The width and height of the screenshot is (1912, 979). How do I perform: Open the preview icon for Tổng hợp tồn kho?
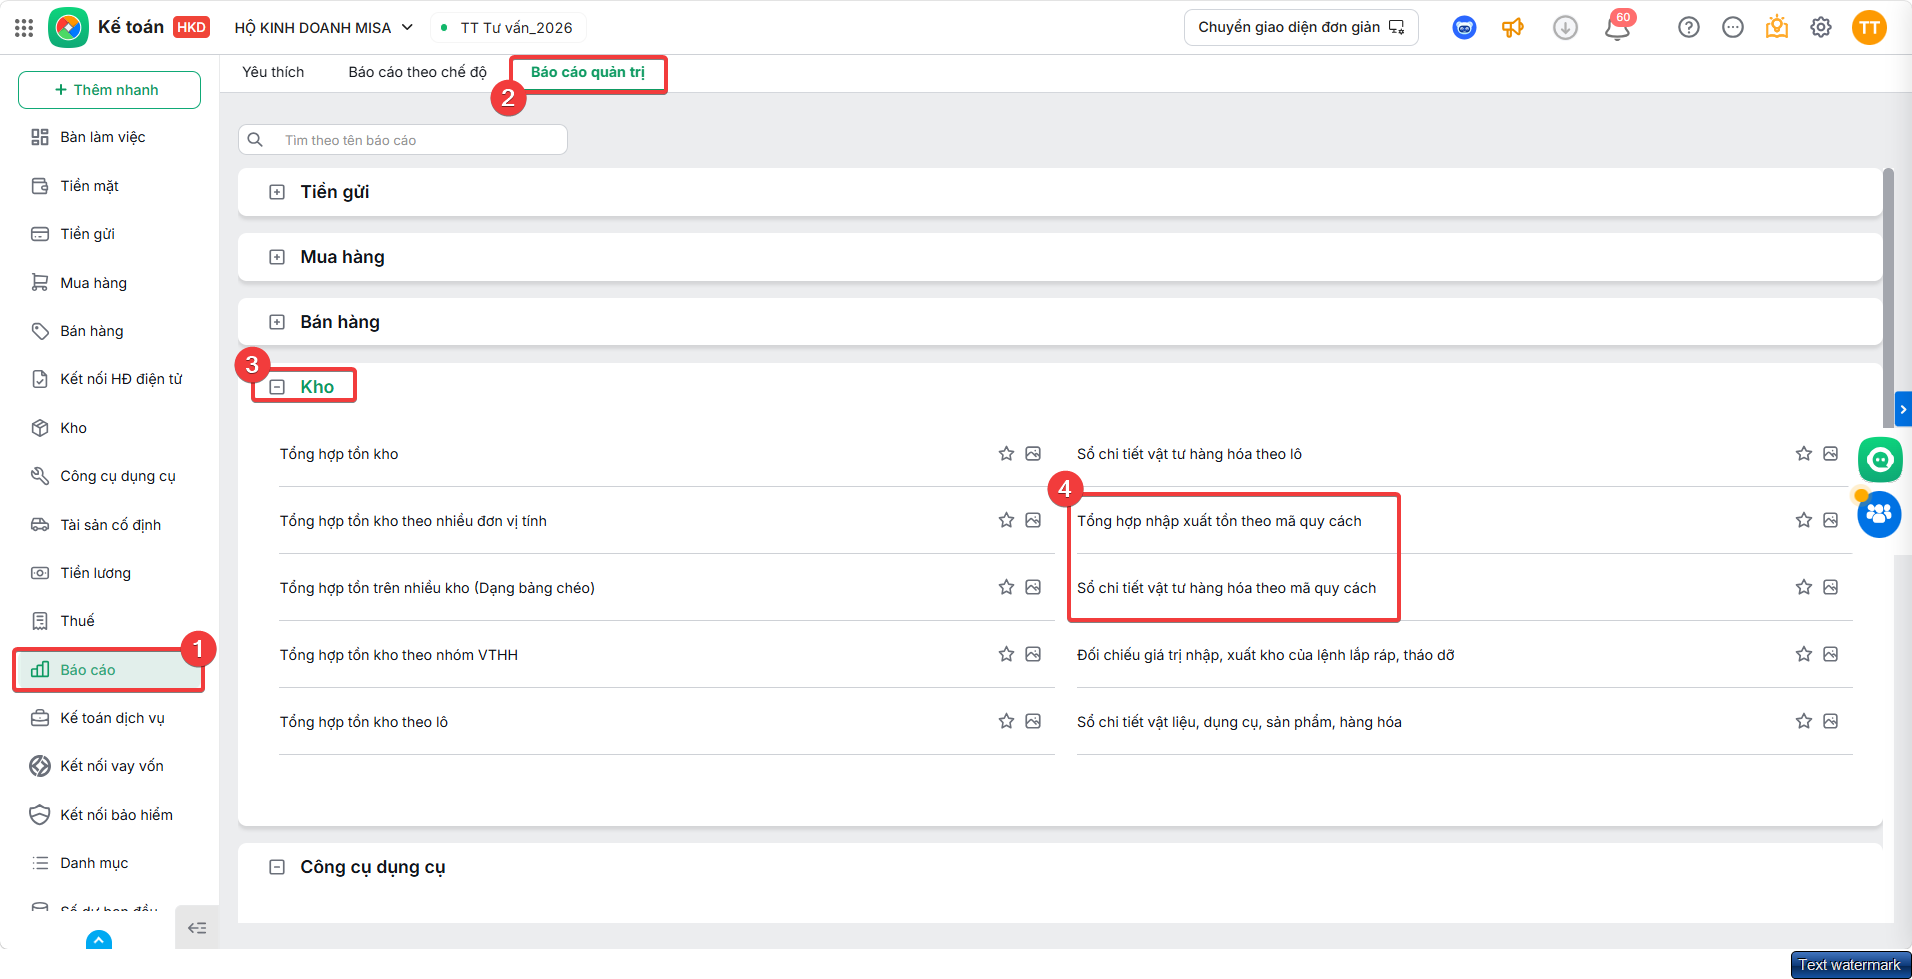(x=1033, y=454)
